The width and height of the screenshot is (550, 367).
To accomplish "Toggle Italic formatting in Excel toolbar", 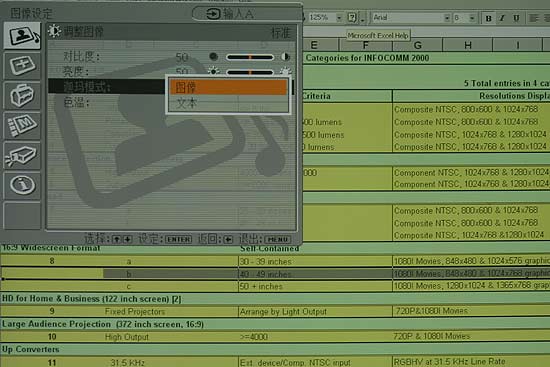I will pos(502,18).
